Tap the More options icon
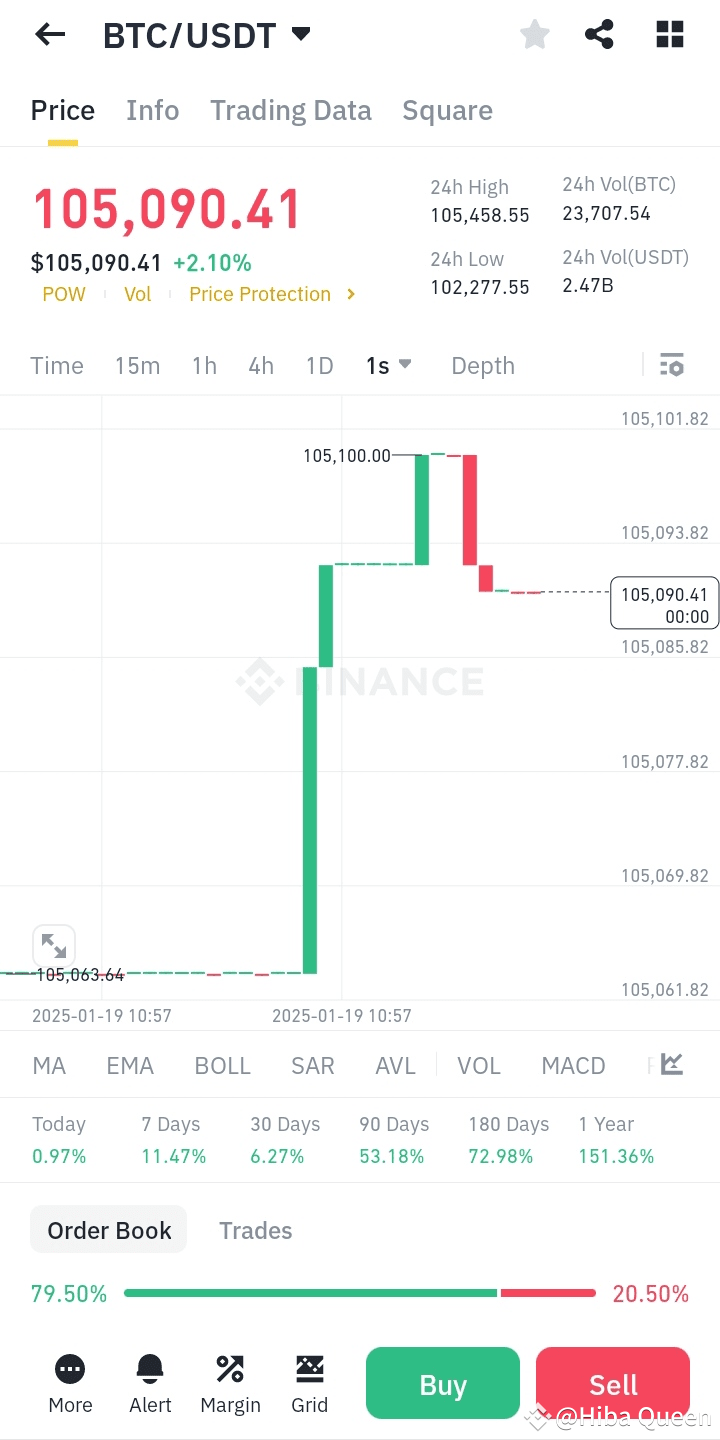The height and width of the screenshot is (1440, 720). 70,1383
